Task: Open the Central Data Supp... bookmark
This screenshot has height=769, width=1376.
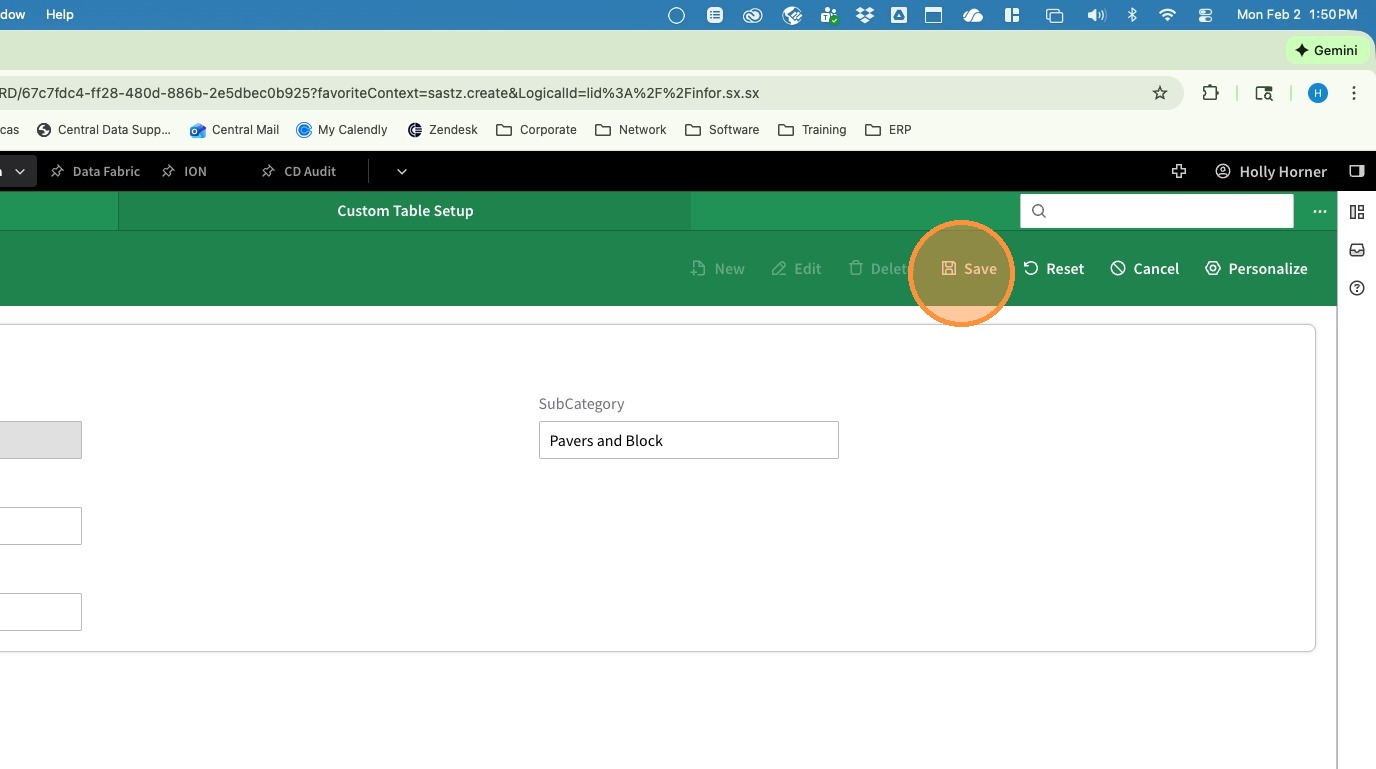Action: 104,130
